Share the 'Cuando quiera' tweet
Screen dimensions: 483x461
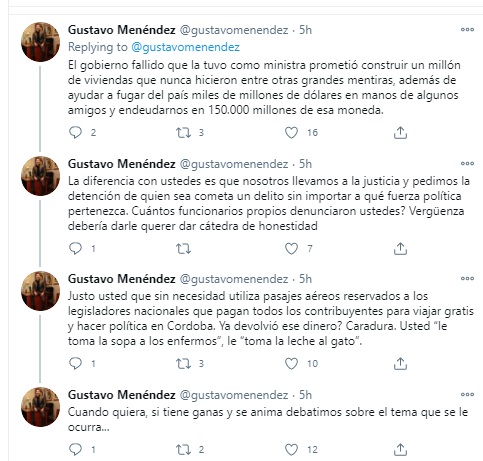coord(400,449)
